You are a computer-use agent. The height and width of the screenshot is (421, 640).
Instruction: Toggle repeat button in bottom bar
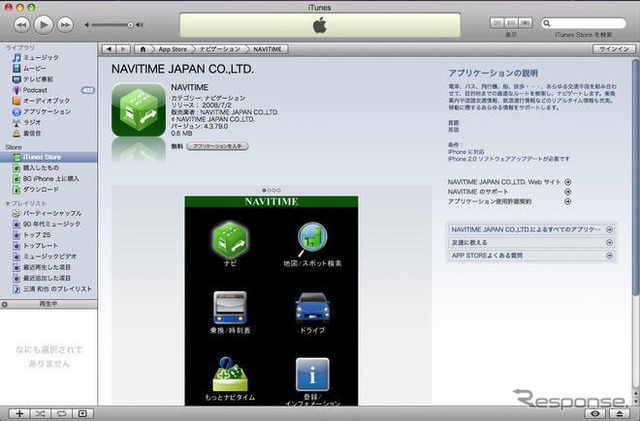pyautogui.click(x=61, y=413)
